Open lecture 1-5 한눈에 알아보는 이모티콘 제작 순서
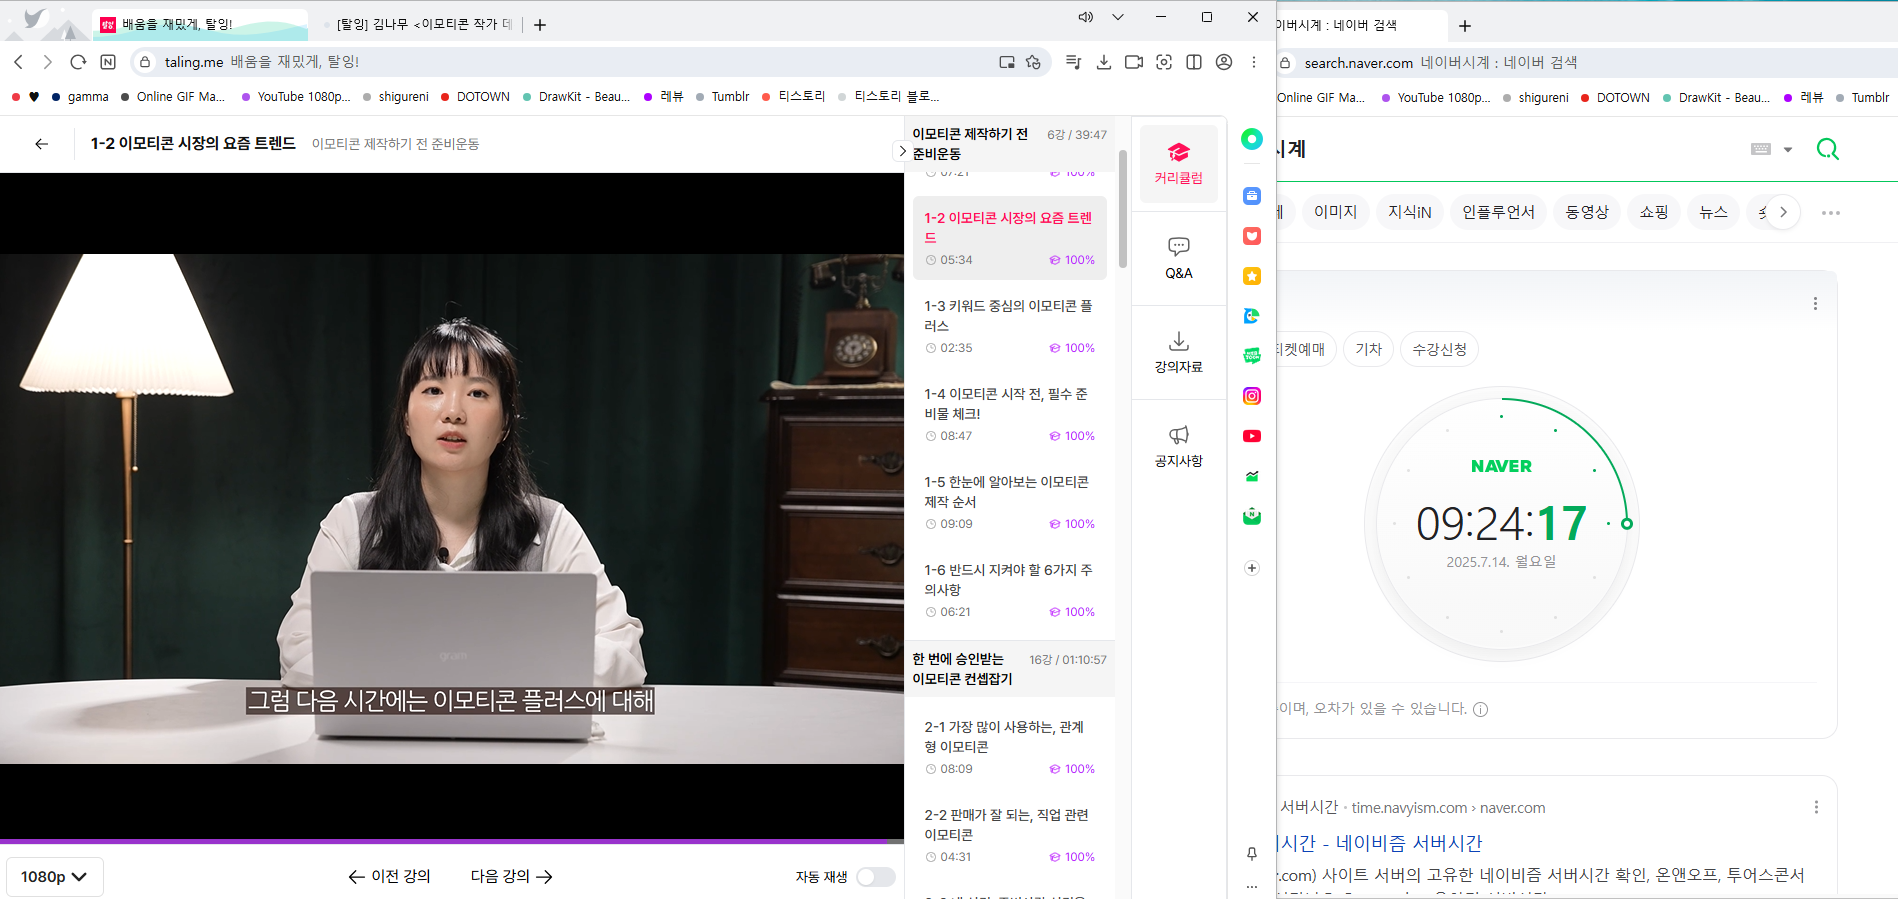Screen dimensions: 1898x899 point(1009,502)
